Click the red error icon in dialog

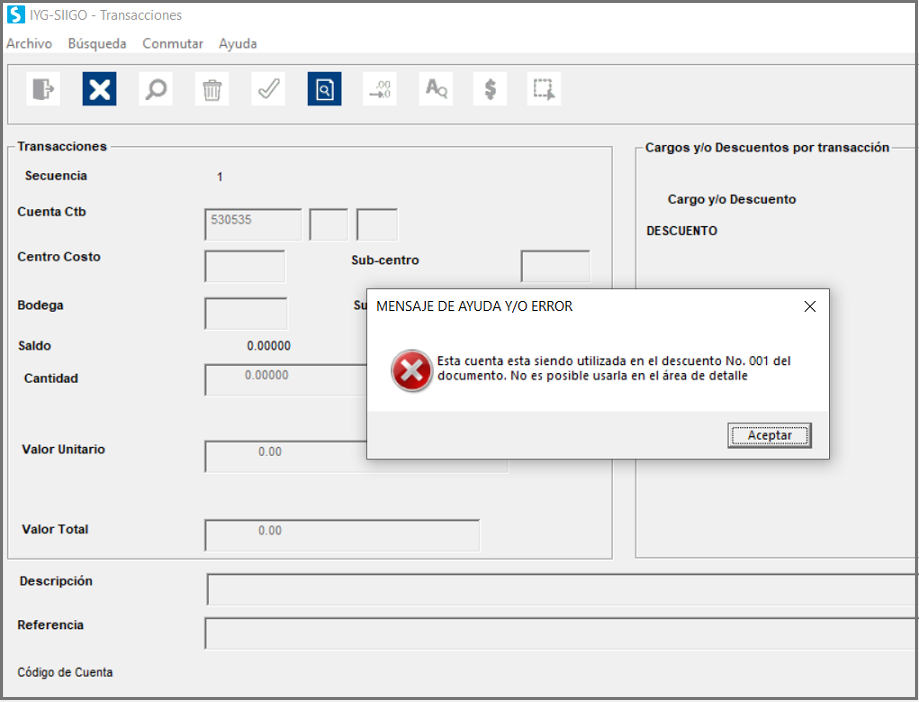tap(411, 370)
